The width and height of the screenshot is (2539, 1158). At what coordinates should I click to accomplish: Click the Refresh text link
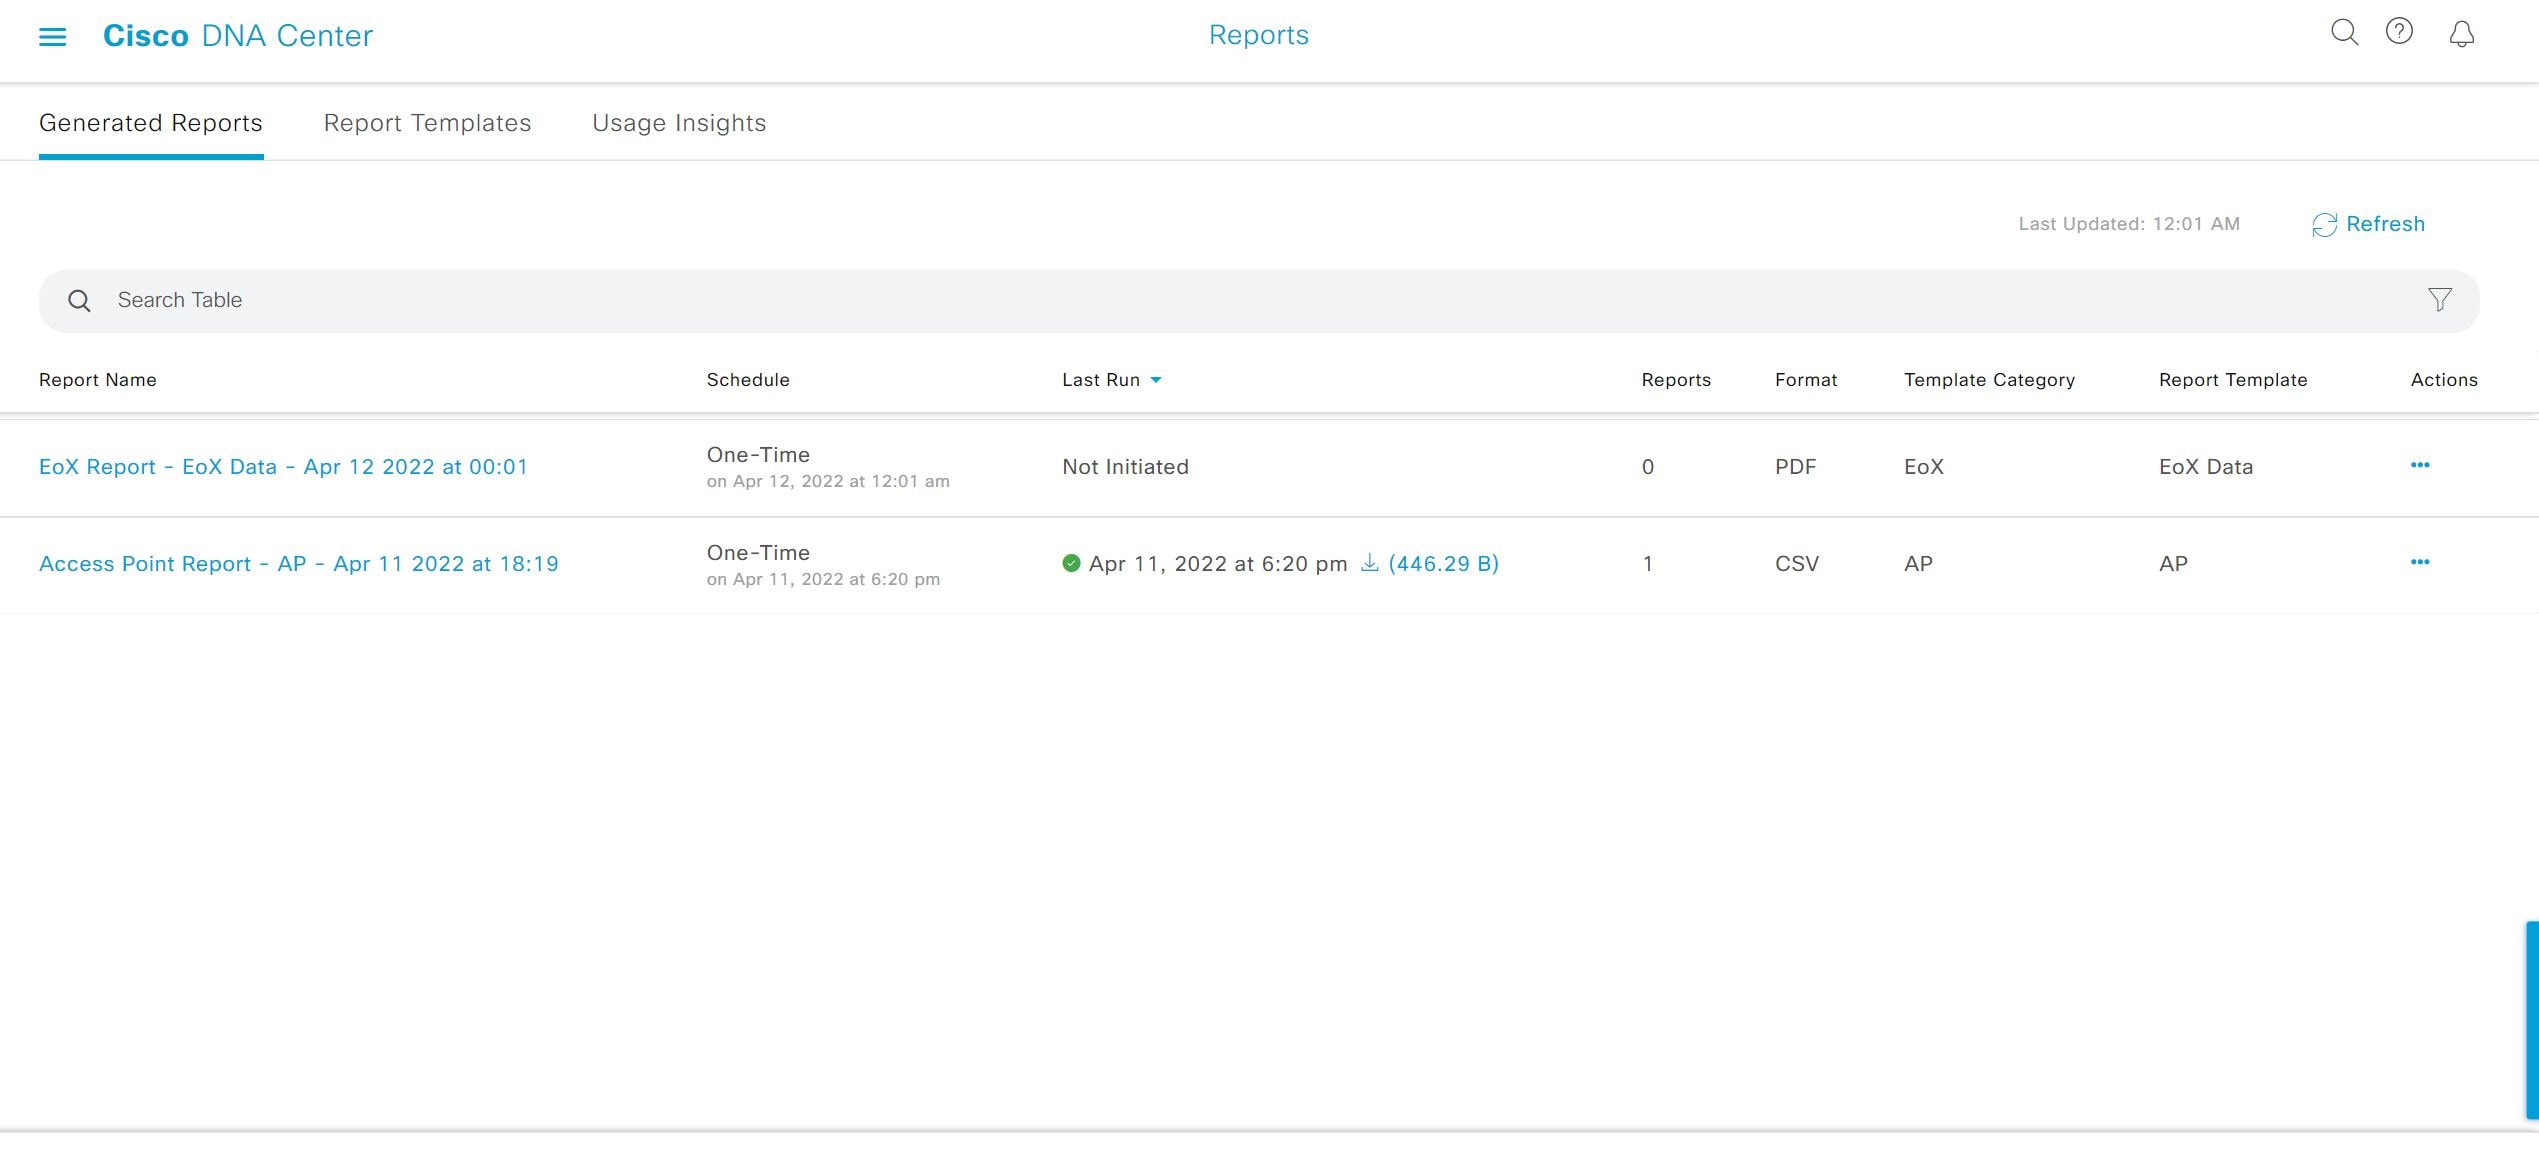2385,224
